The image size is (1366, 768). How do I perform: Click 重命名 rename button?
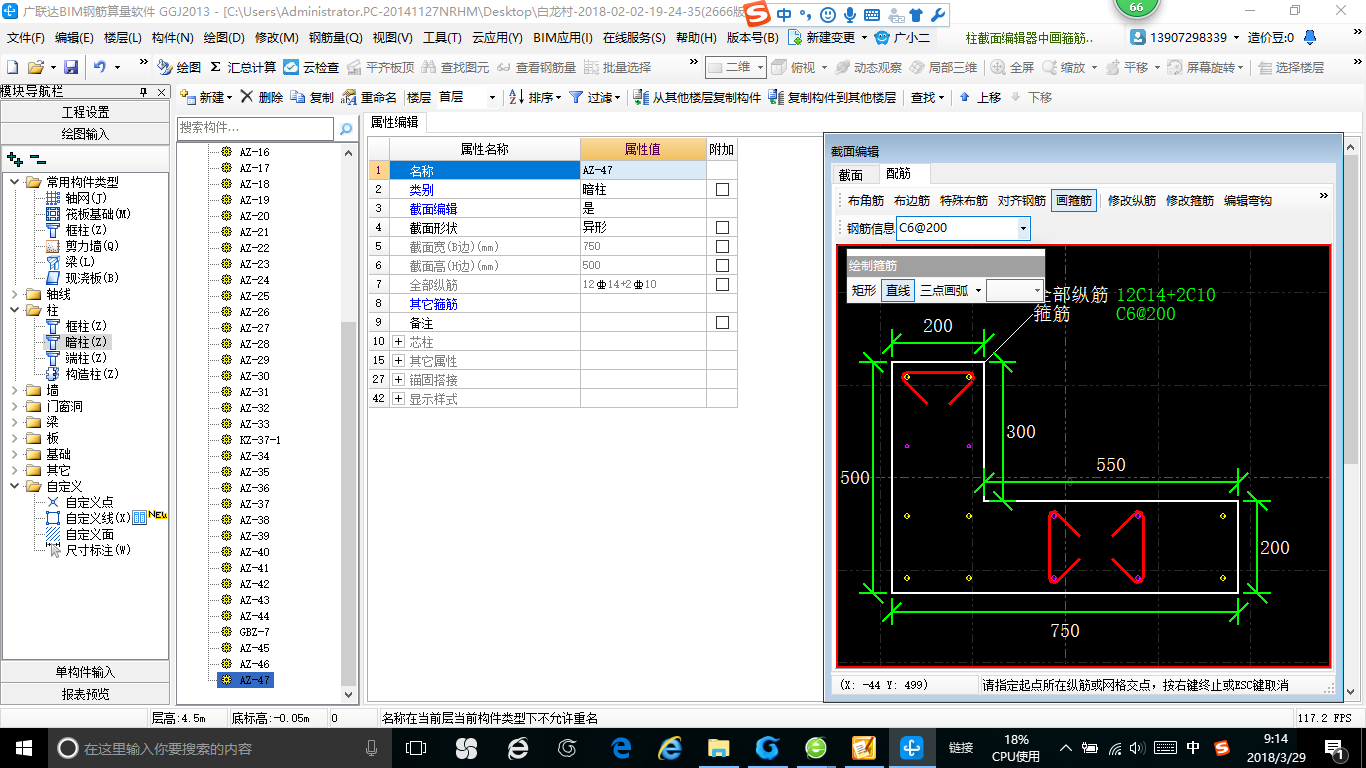click(x=369, y=97)
